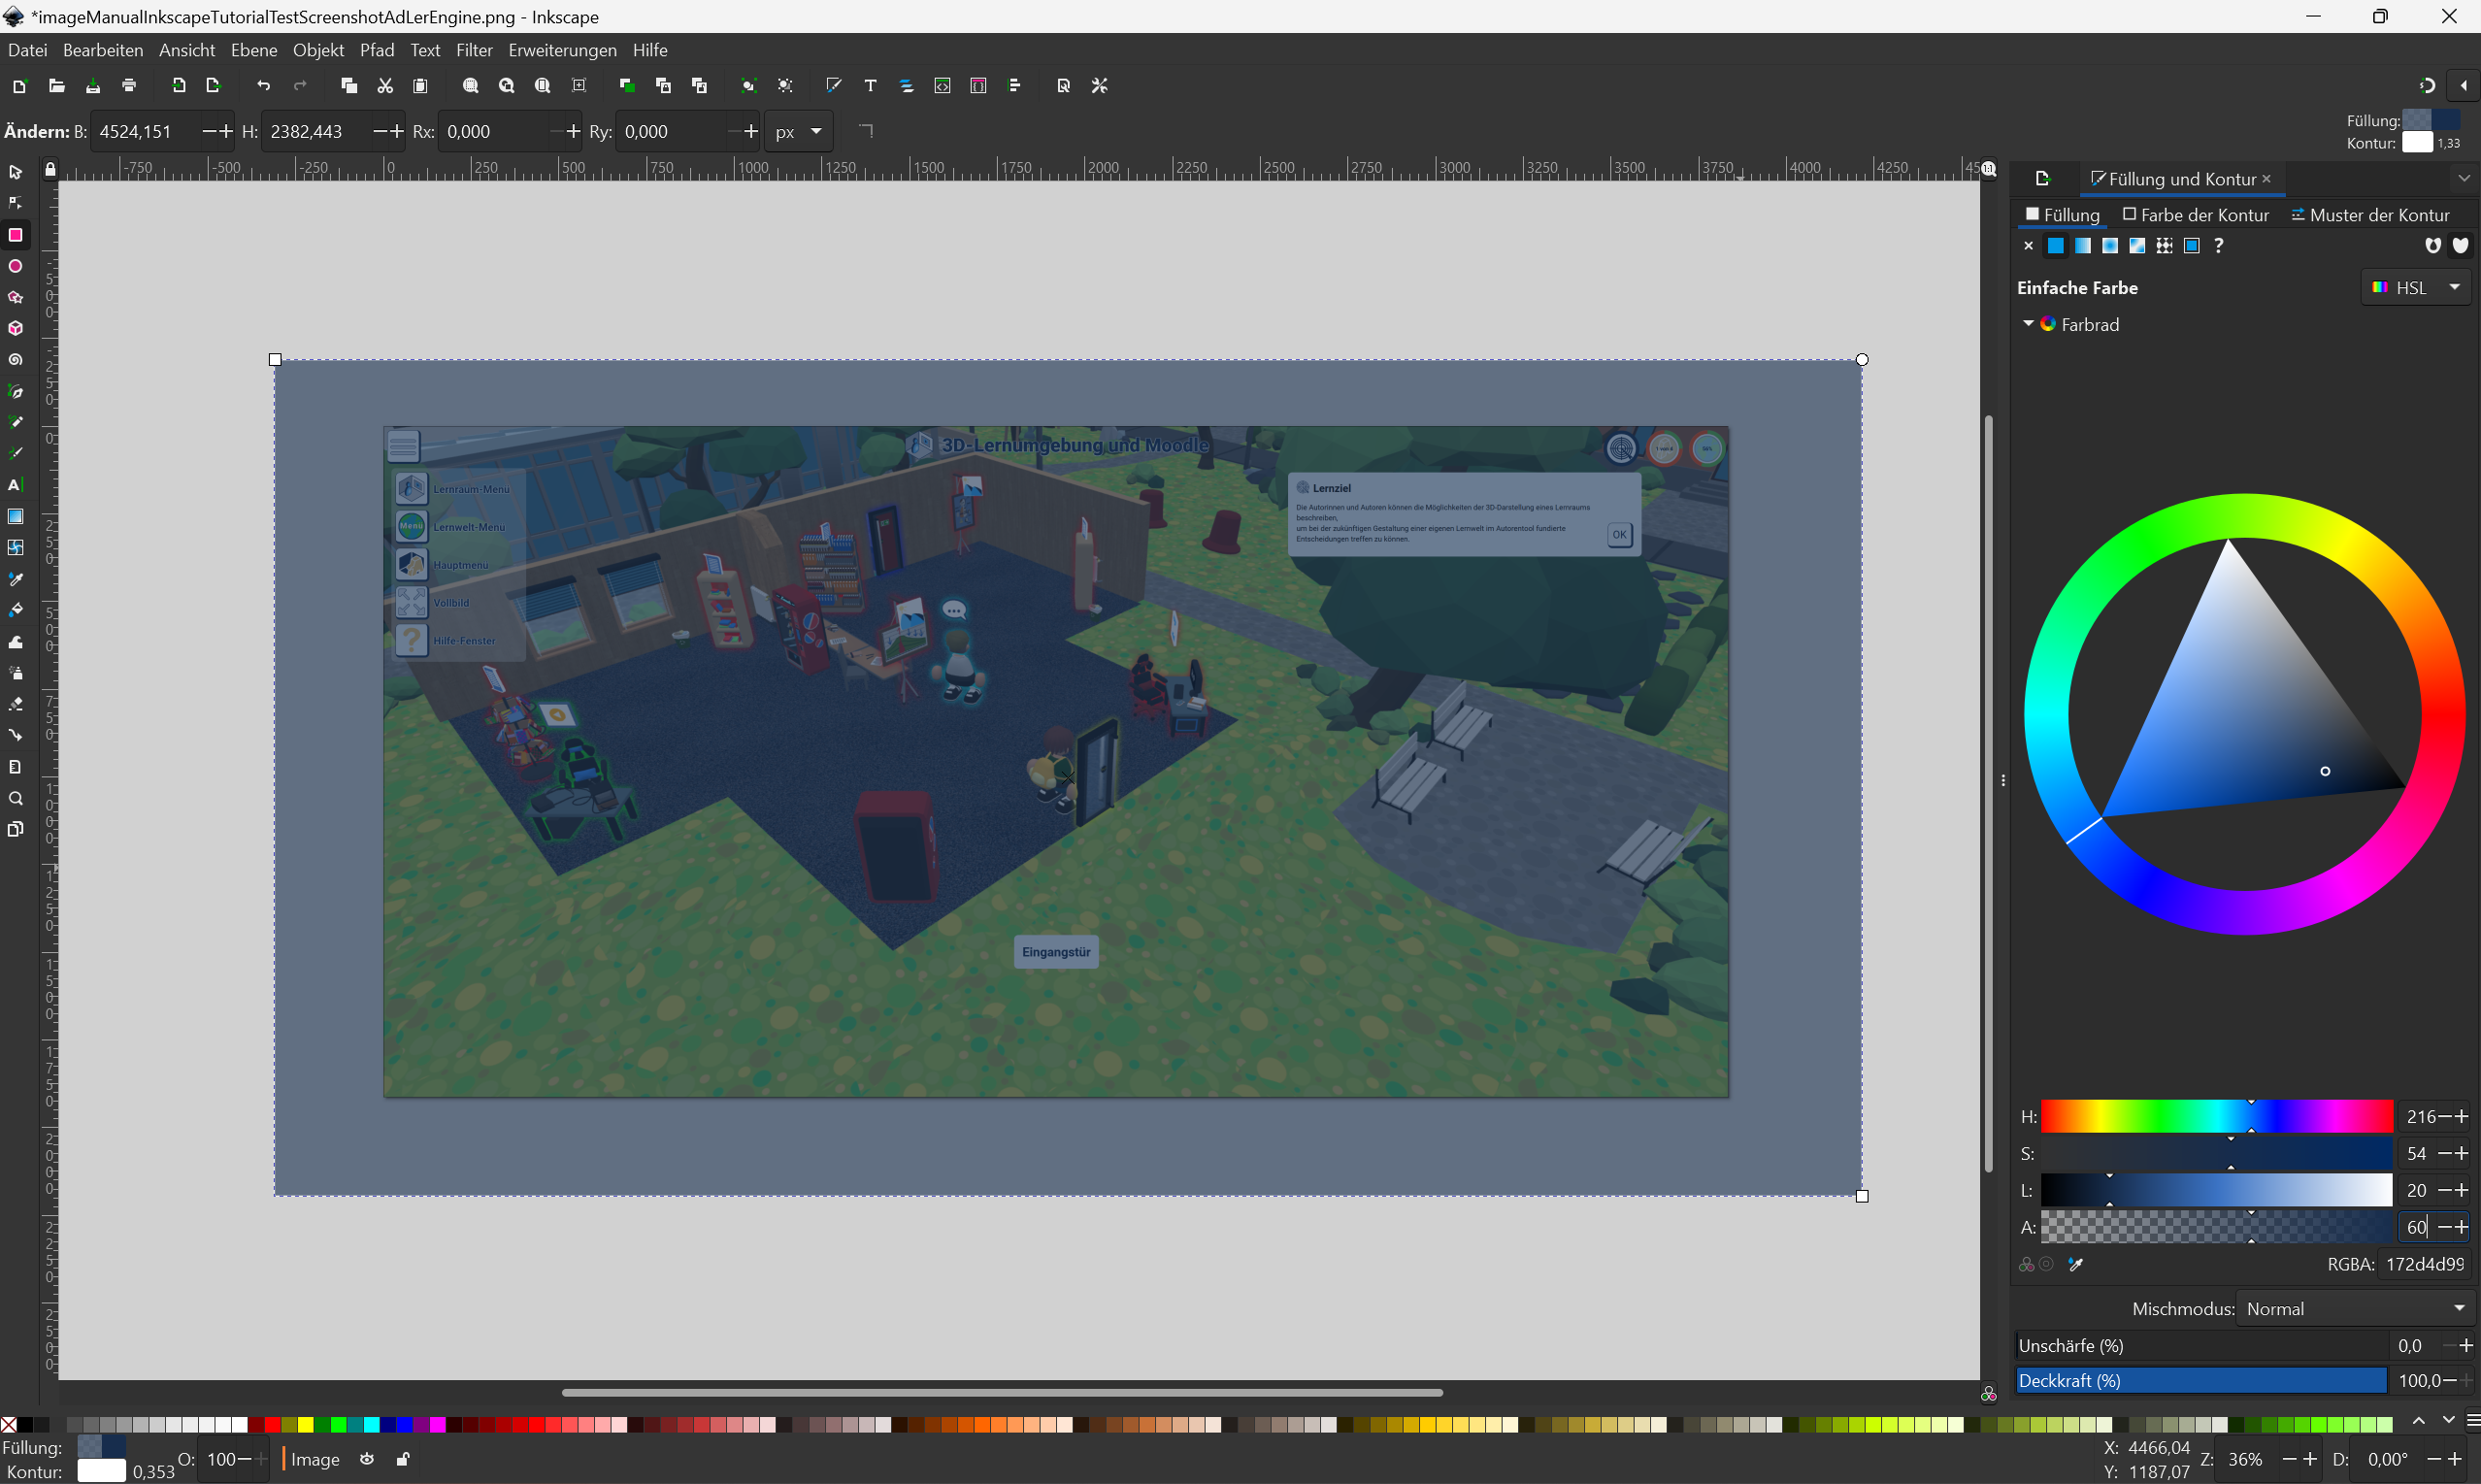The image size is (2481, 1484).
Task: Click the RGBA hex value field
Action: (2424, 1264)
